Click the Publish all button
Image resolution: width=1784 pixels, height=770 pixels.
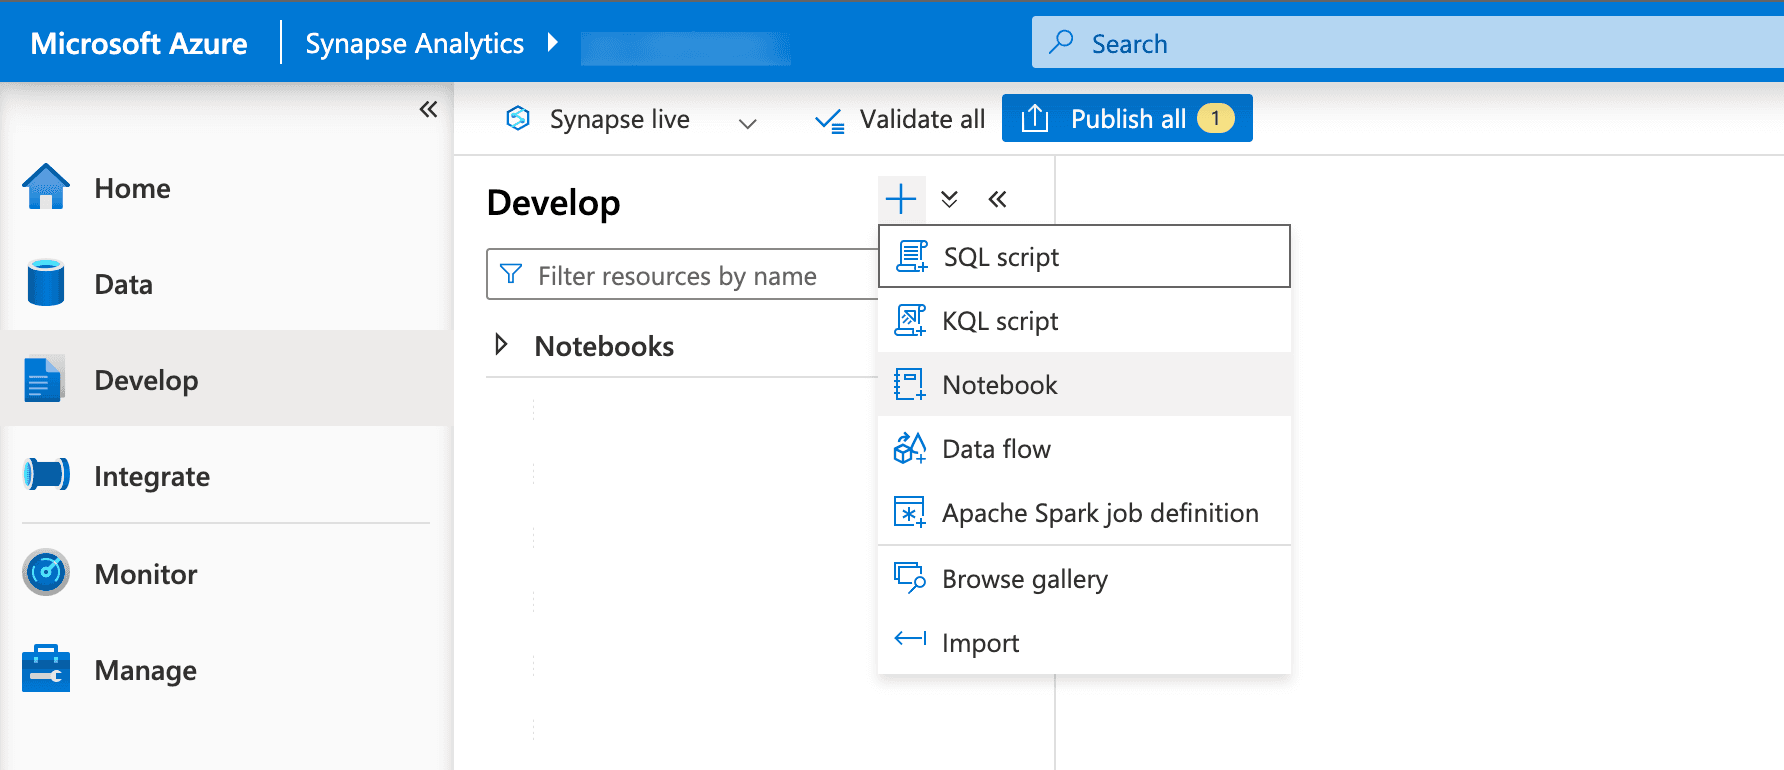(1127, 119)
